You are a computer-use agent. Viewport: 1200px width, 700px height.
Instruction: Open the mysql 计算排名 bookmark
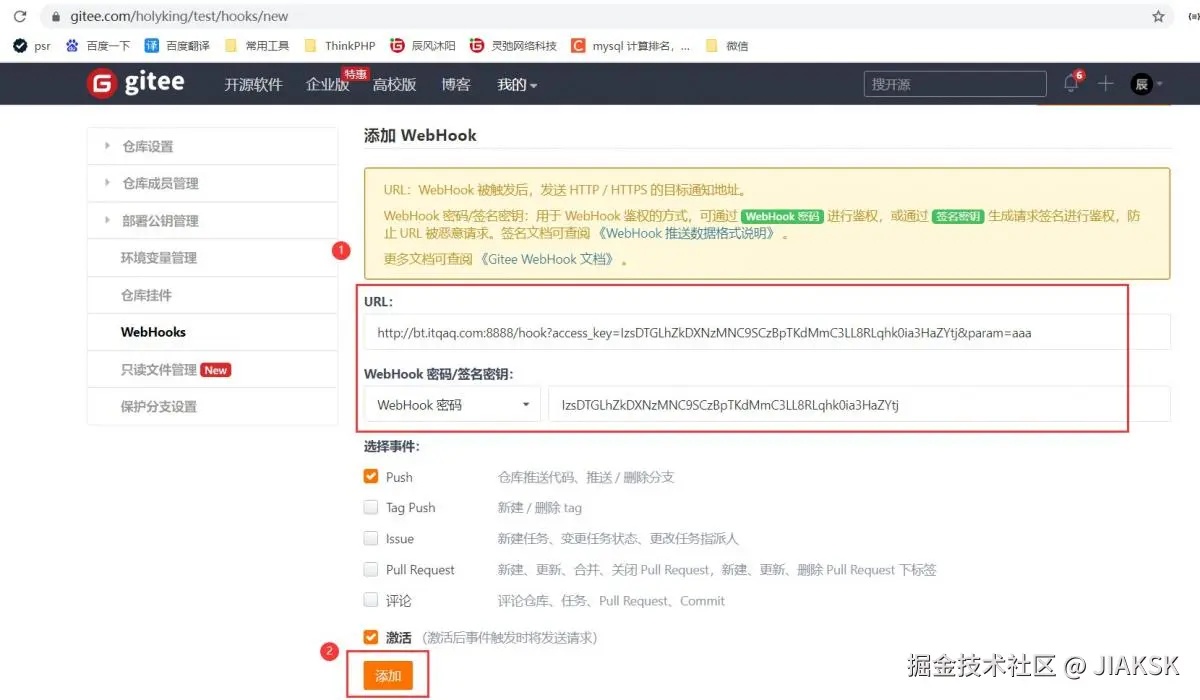click(x=631, y=46)
